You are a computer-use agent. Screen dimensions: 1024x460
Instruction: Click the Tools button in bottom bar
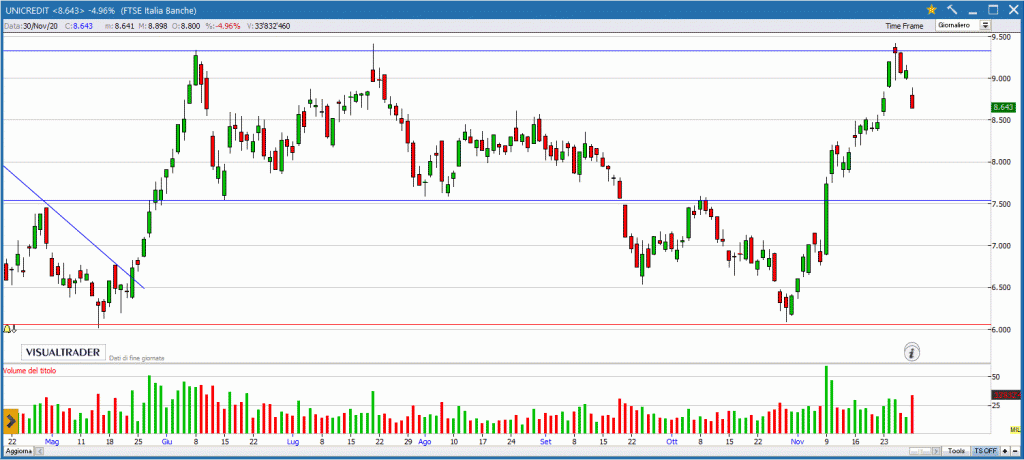(x=956, y=452)
